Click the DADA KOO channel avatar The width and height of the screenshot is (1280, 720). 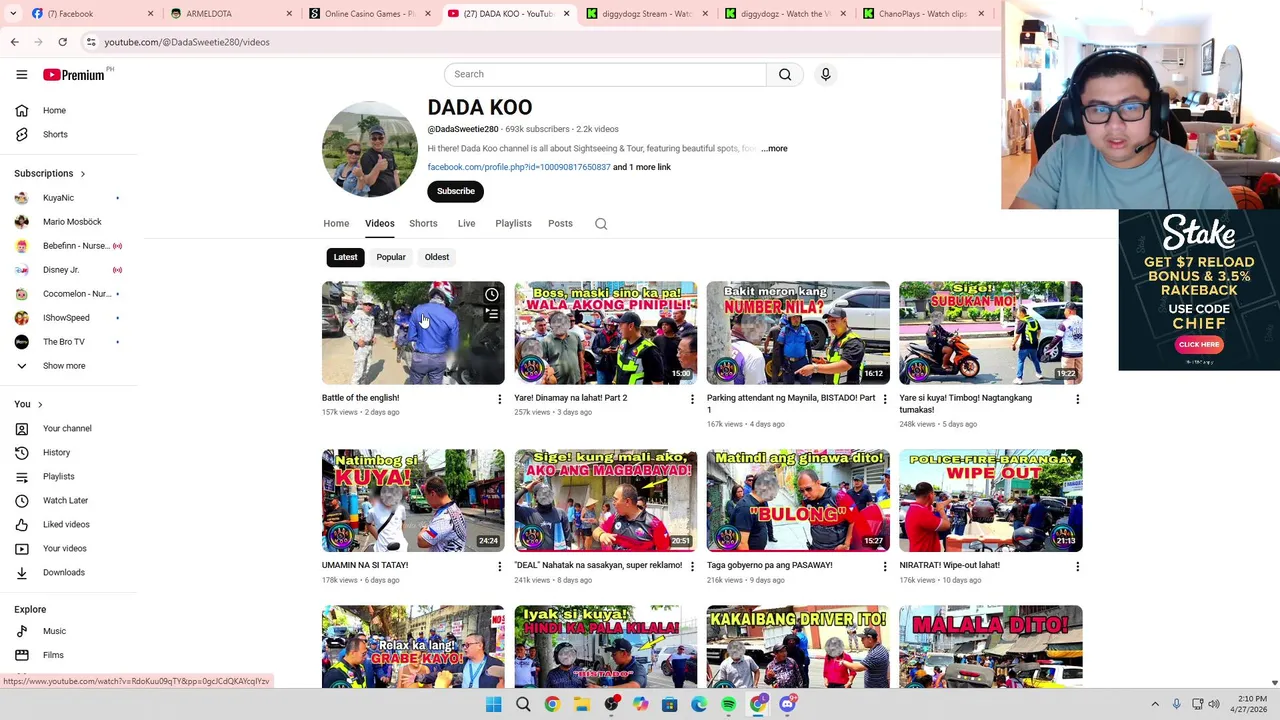click(370, 149)
